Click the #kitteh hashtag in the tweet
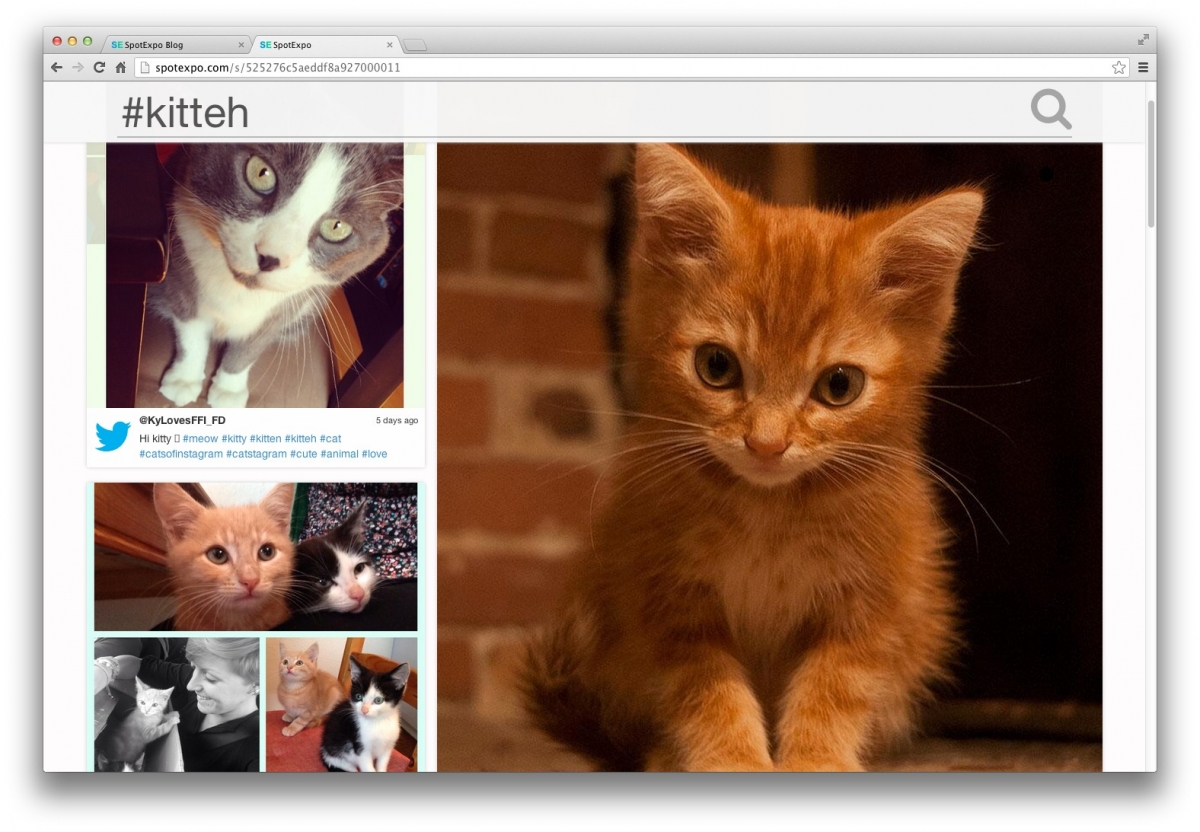 coord(300,438)
